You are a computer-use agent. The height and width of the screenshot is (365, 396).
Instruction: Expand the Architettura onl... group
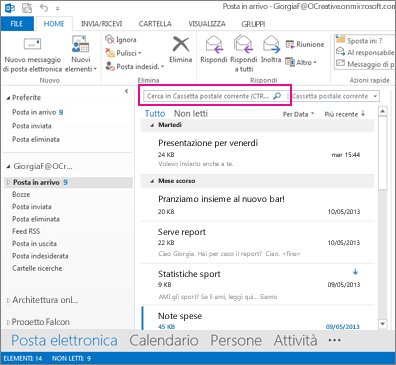click(8, 300)
